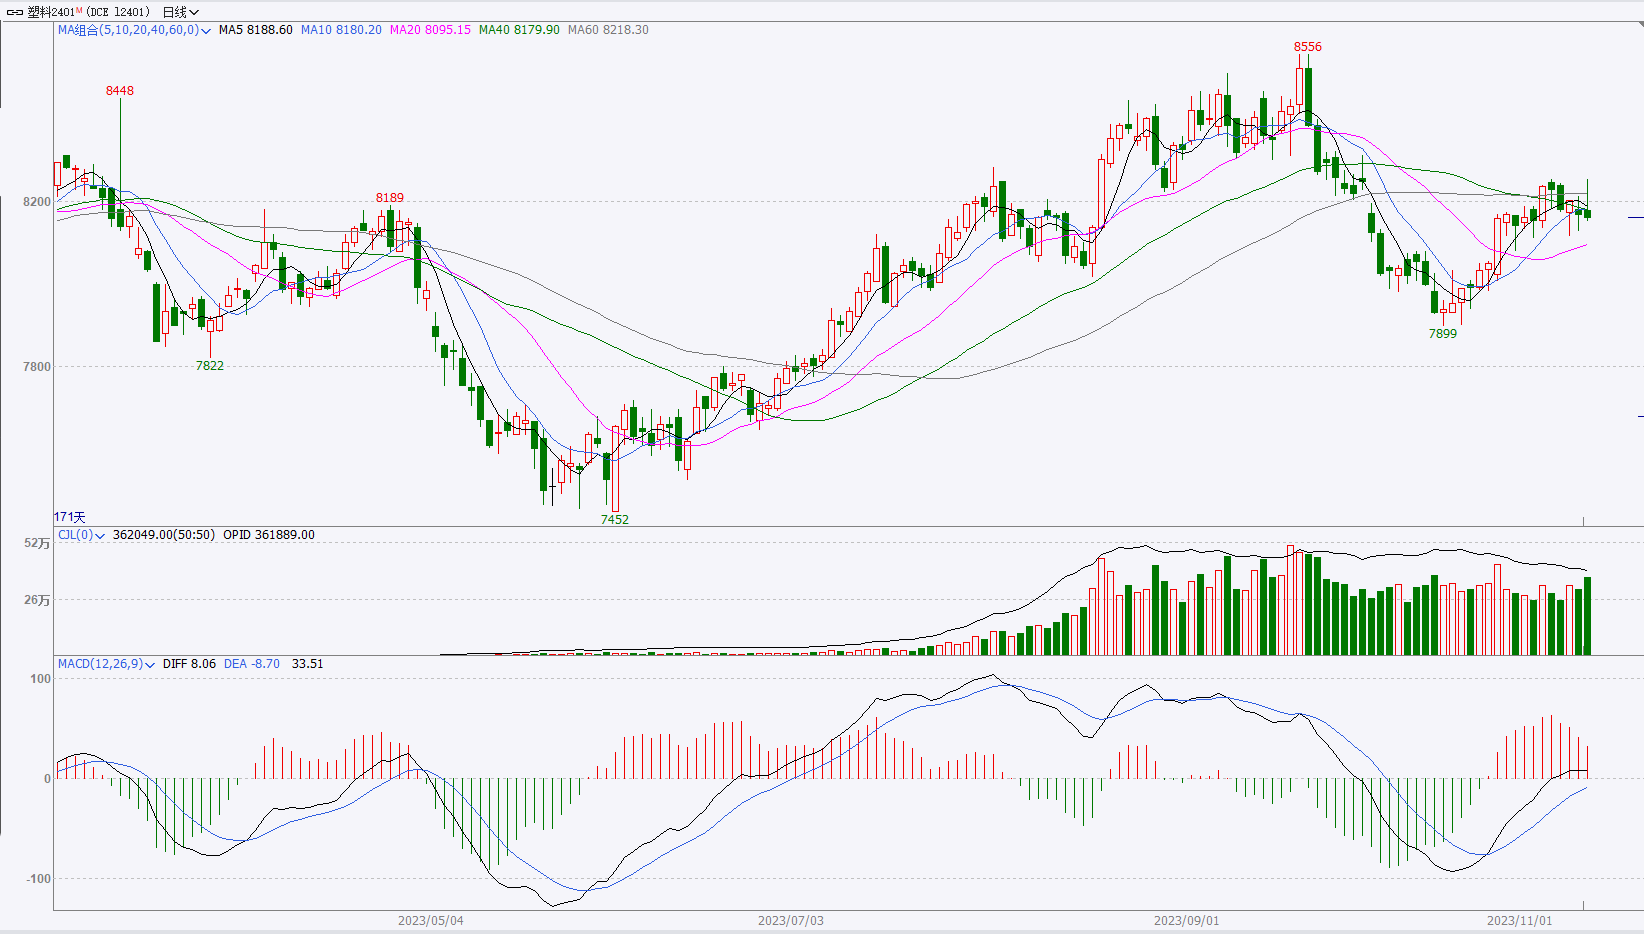
Task: Click the 8448 peak price label
Action: 120,91
